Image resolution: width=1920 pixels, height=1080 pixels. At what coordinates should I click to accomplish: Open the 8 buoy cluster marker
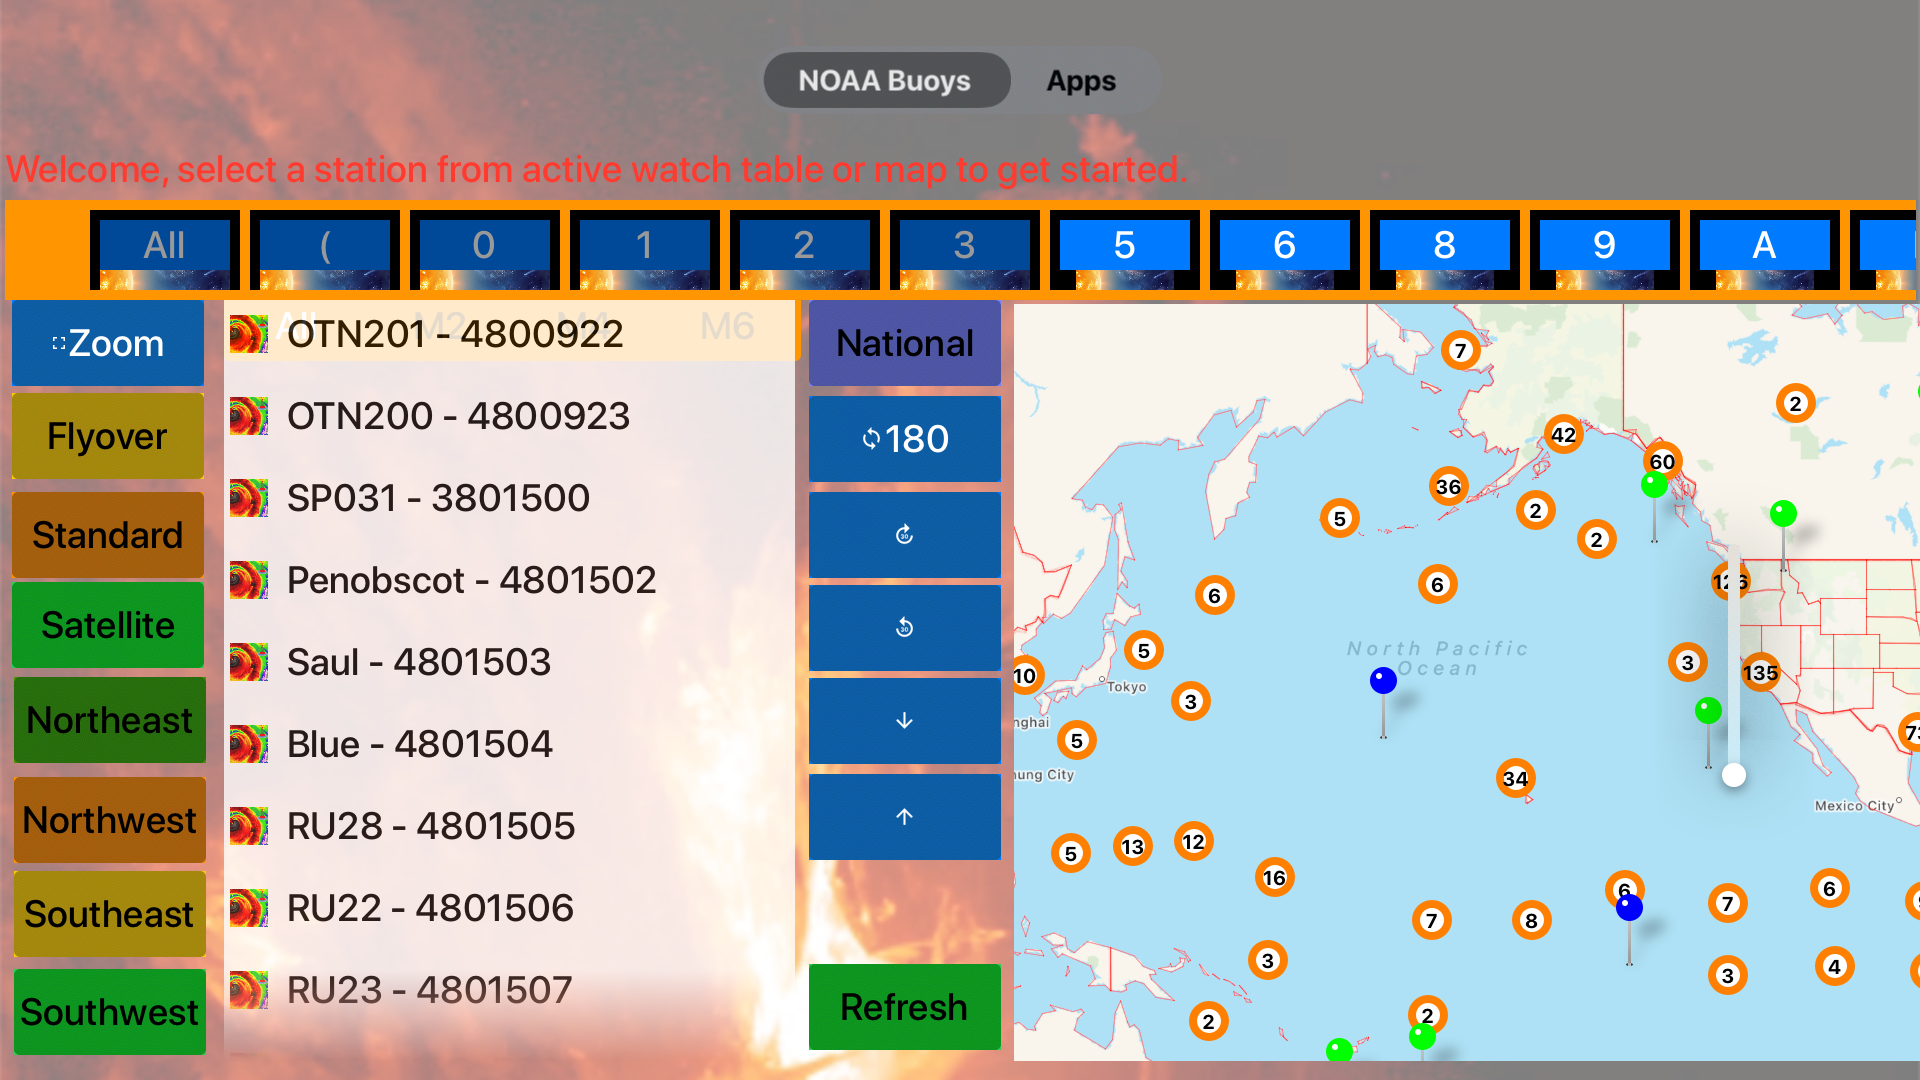tap(1531, 921)
